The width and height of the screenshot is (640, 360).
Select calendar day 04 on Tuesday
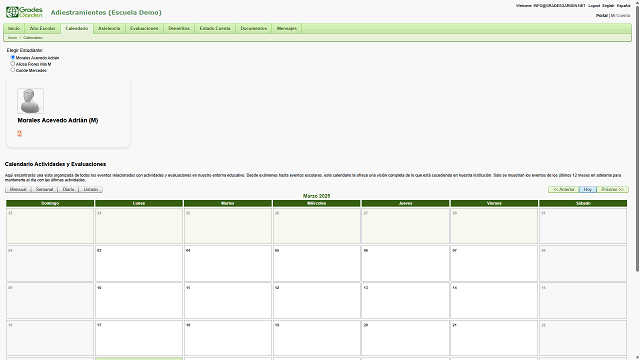[228, 263]
